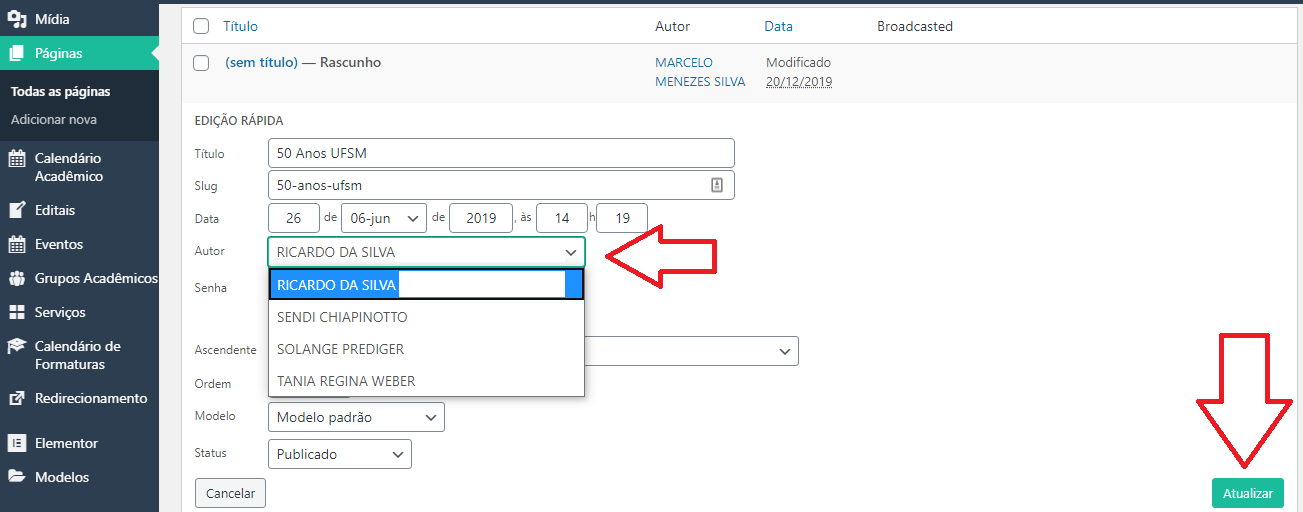
Task: Click the Serviços grid icon
Action: pos(17,312)
